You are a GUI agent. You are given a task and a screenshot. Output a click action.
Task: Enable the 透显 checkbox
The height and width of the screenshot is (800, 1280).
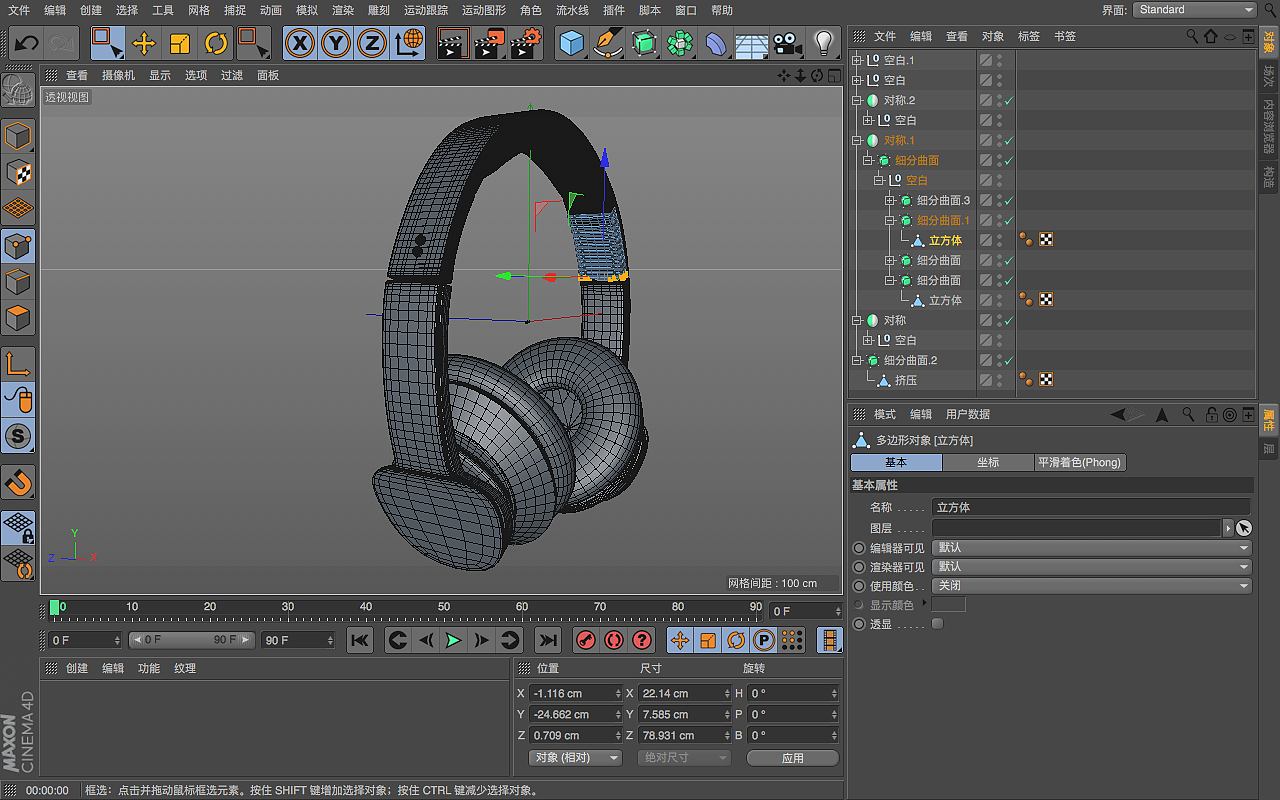pos(937,624)
